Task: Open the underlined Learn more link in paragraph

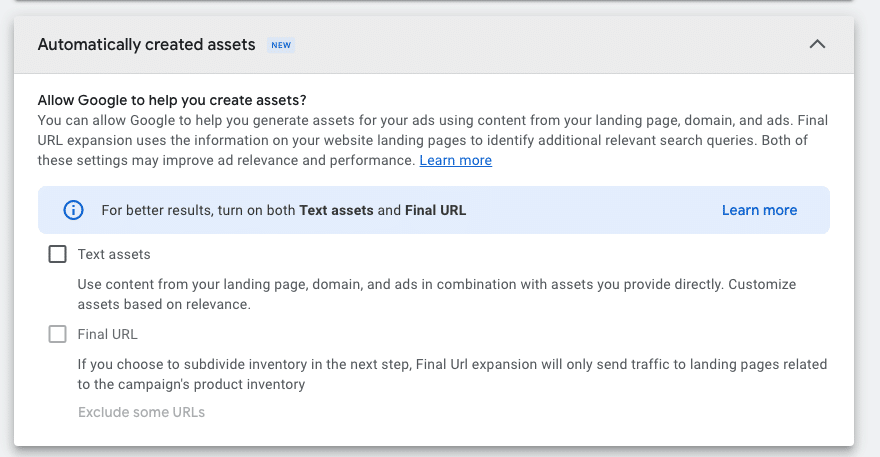Action: [x=455, y=161]
